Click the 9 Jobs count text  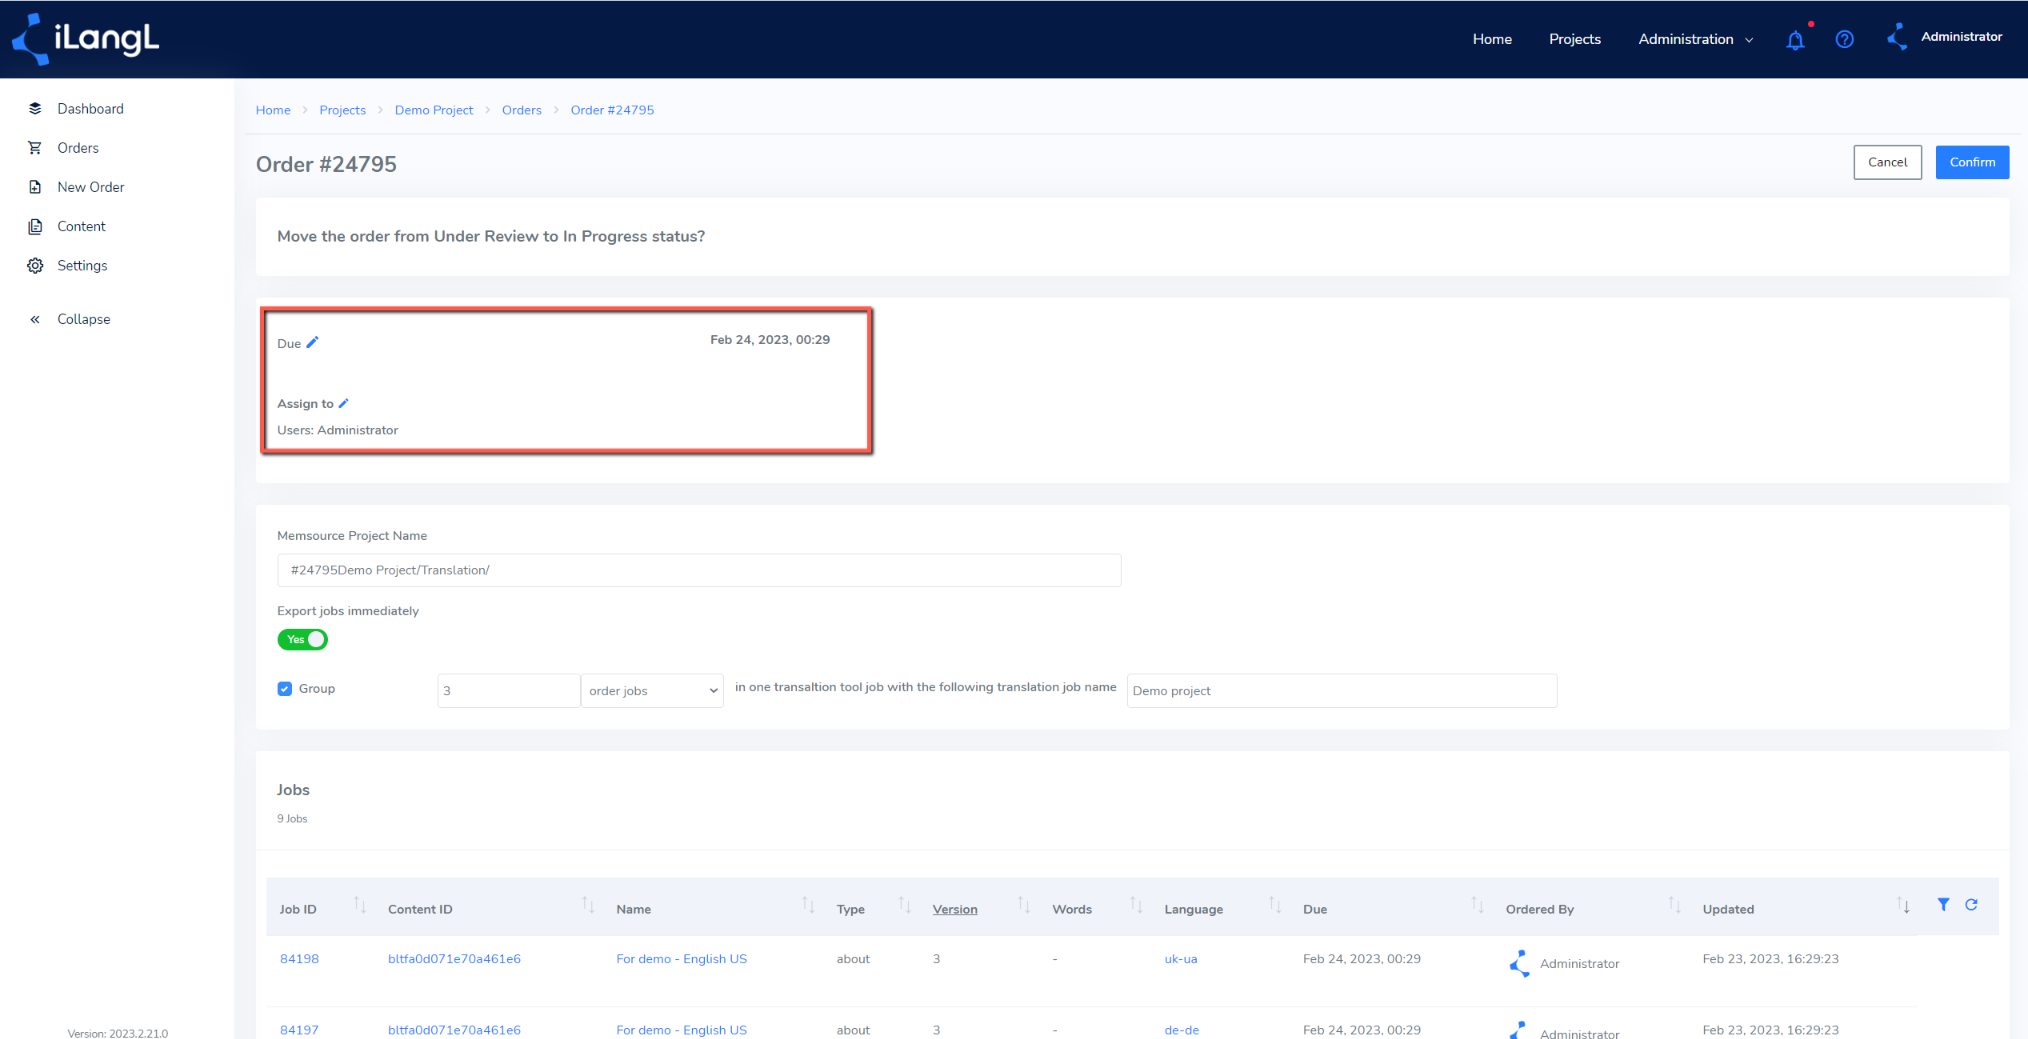(292, 819)
